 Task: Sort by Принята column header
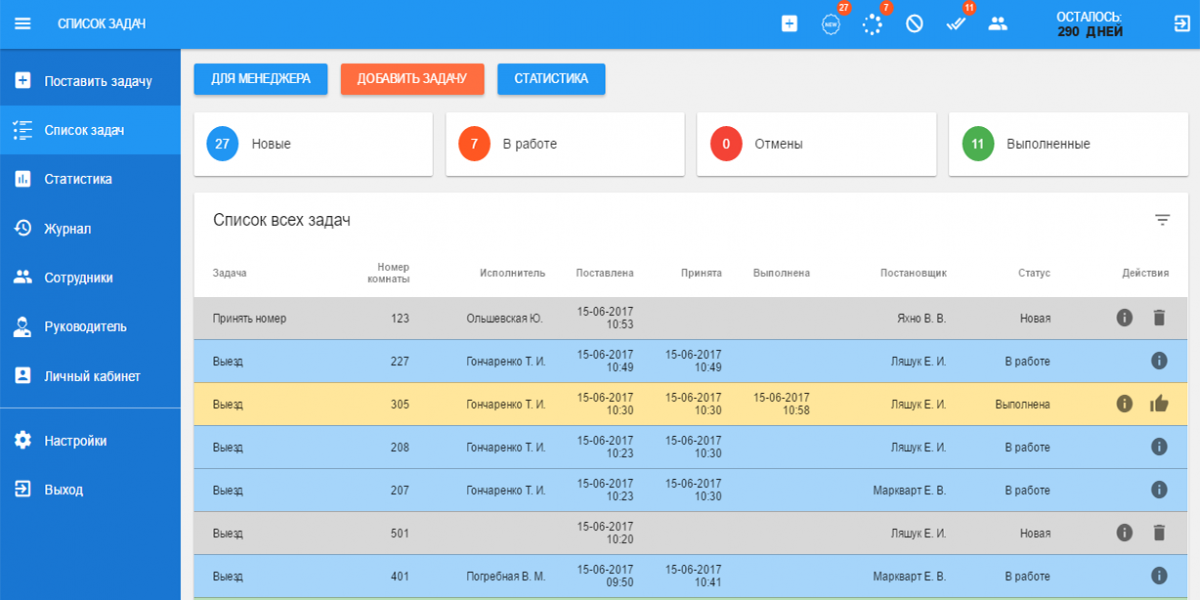pos(701,273)
